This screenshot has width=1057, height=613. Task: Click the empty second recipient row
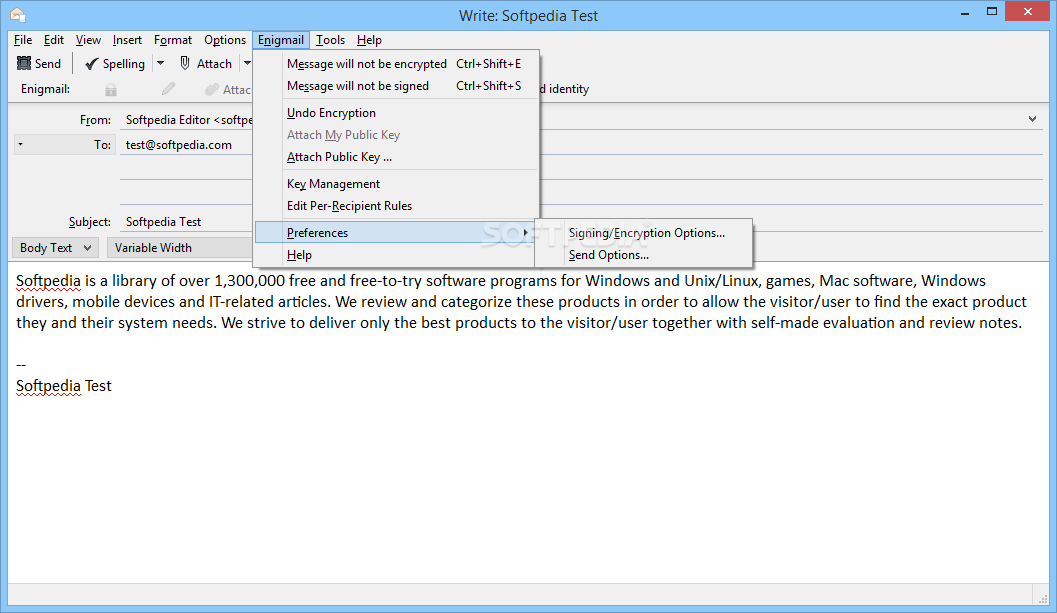click(x=186, y=170)
